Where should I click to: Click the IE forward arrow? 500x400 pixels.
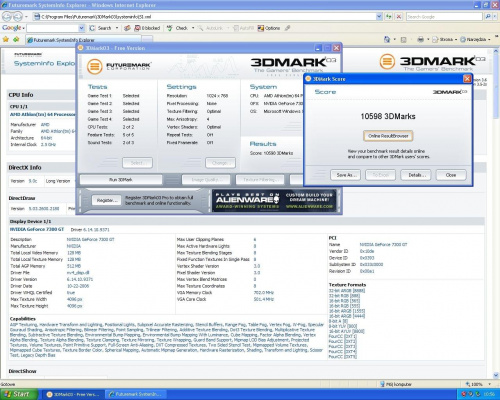click(x=18, y=16)
